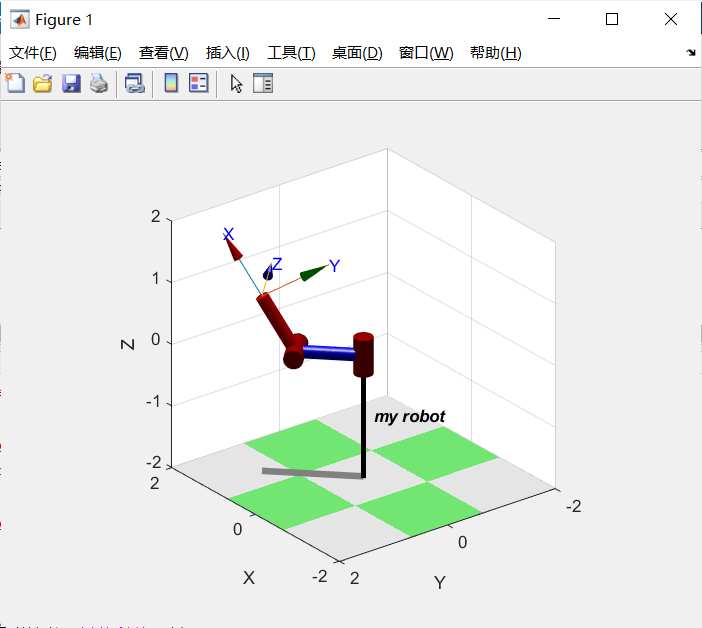This screenshot has height=628, width=702.
Task: Insert a legend with the toolbar icon
Action: coord(199,83)
